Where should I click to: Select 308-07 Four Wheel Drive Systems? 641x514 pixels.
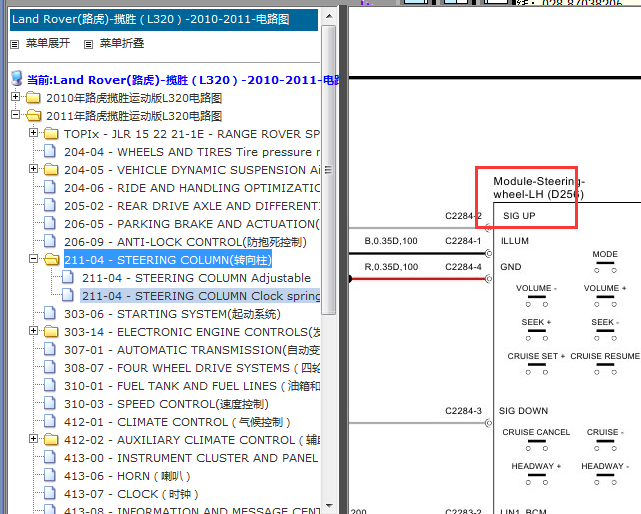(x=192, y=368)
